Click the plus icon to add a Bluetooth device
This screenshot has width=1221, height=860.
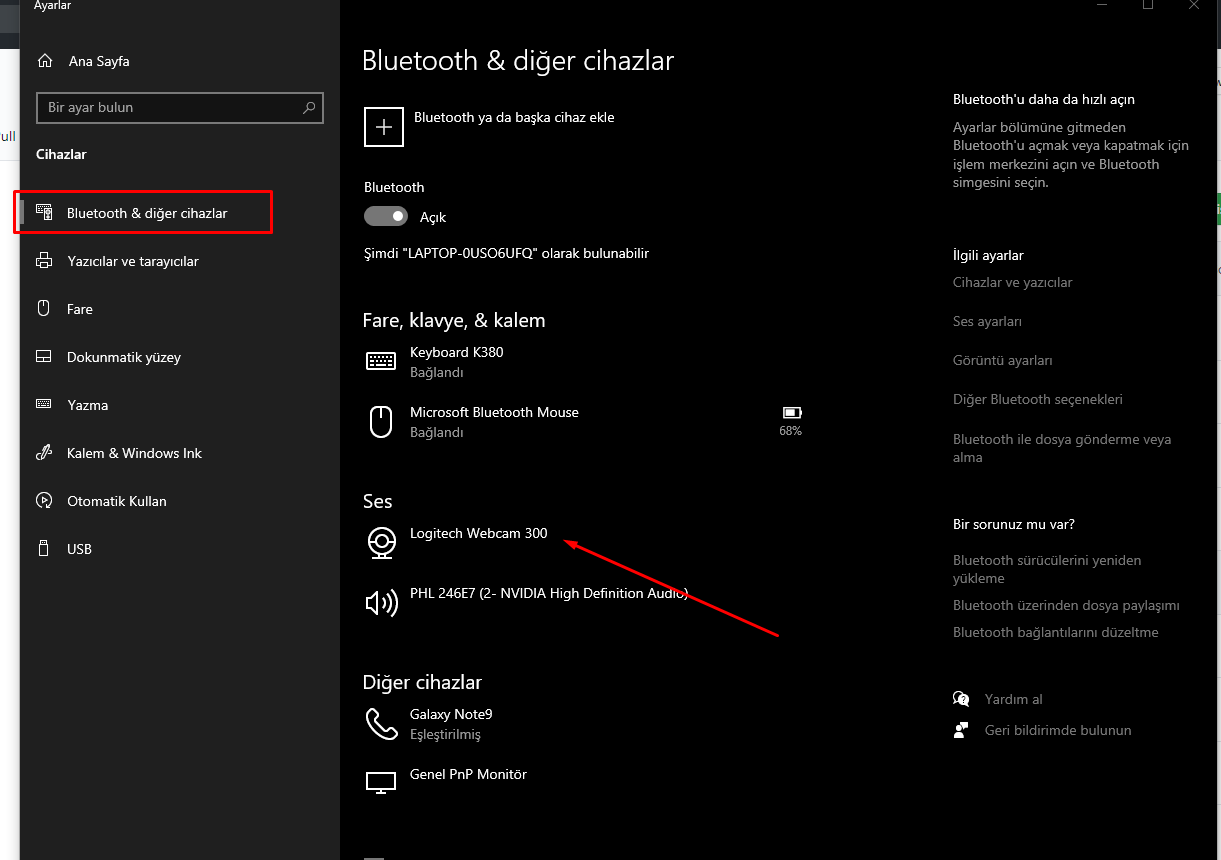pyautogui.click(x=384, y=127)
